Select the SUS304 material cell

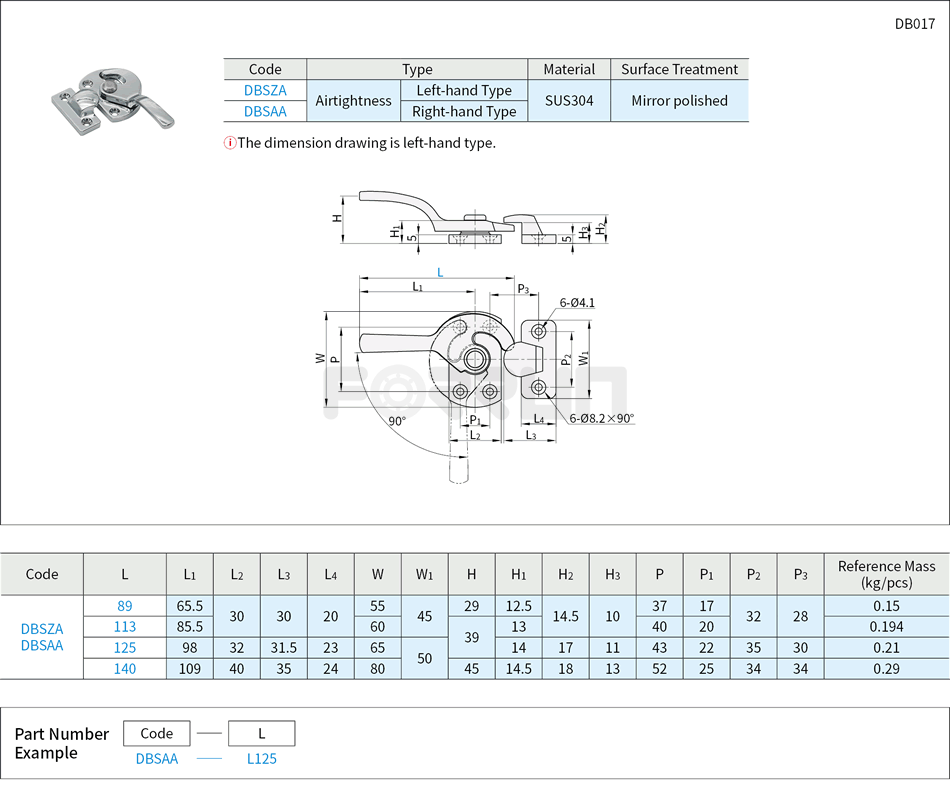568,101
